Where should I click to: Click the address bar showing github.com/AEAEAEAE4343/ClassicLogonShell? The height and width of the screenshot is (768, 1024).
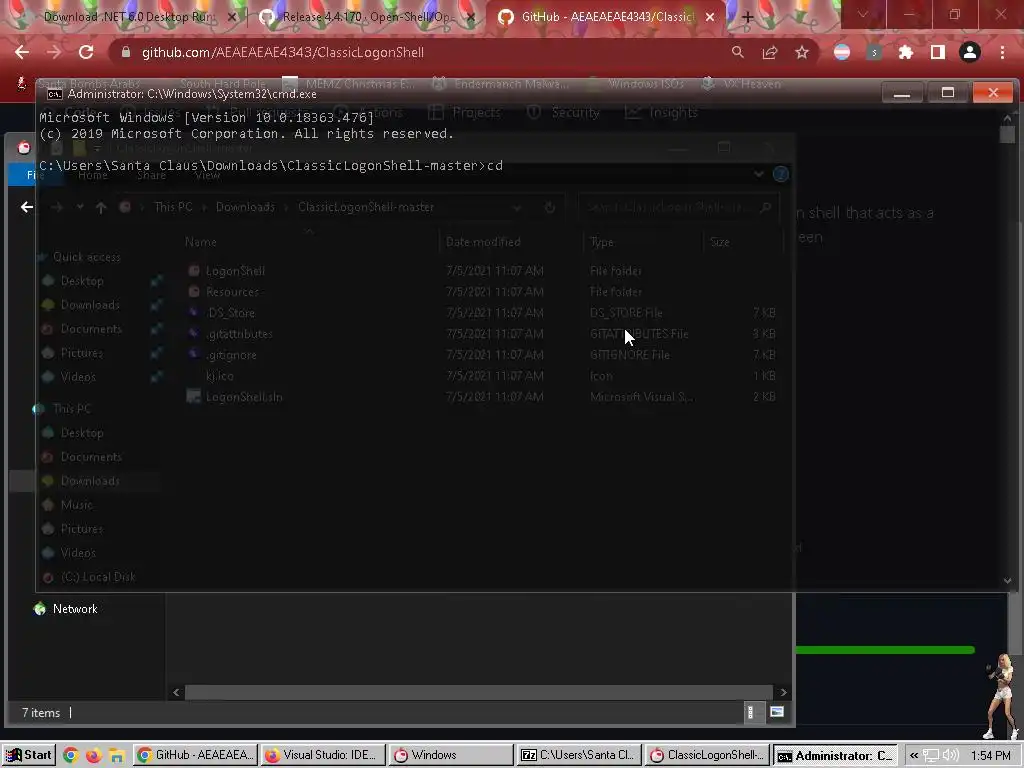(x=283, y=52)
